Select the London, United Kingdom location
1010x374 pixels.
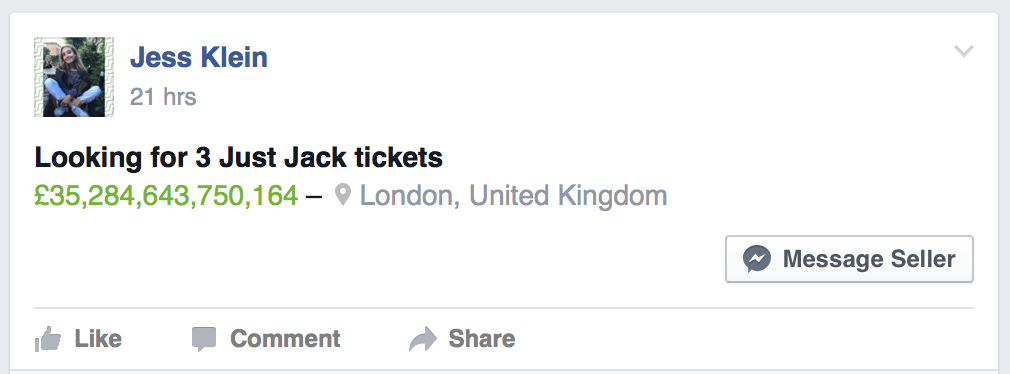tap(513, 196)
